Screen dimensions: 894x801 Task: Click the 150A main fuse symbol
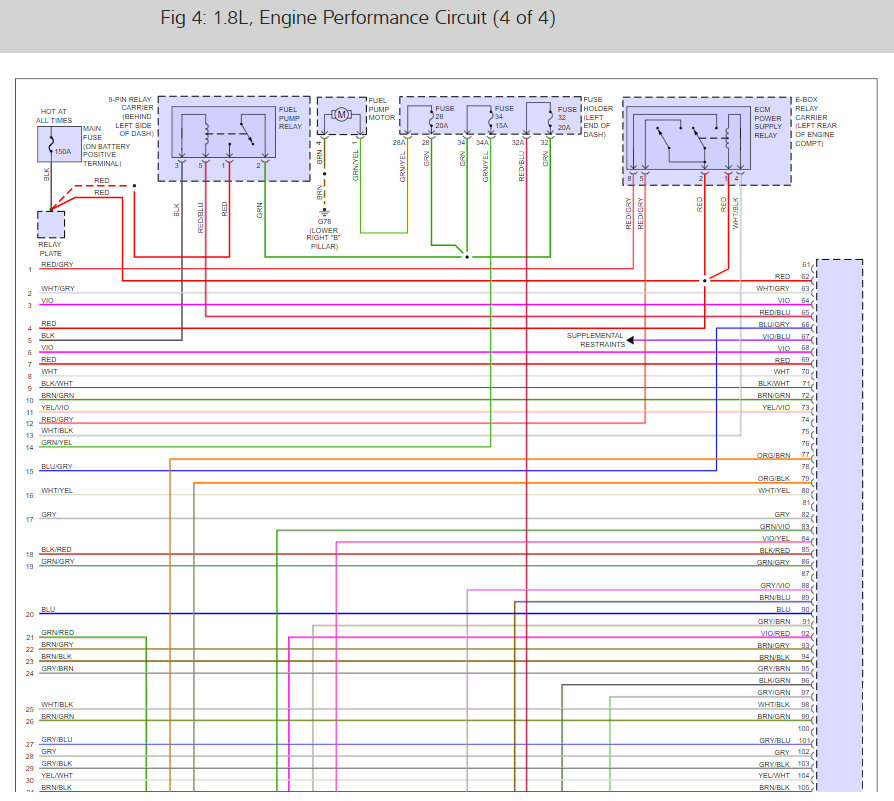[52, 144]
